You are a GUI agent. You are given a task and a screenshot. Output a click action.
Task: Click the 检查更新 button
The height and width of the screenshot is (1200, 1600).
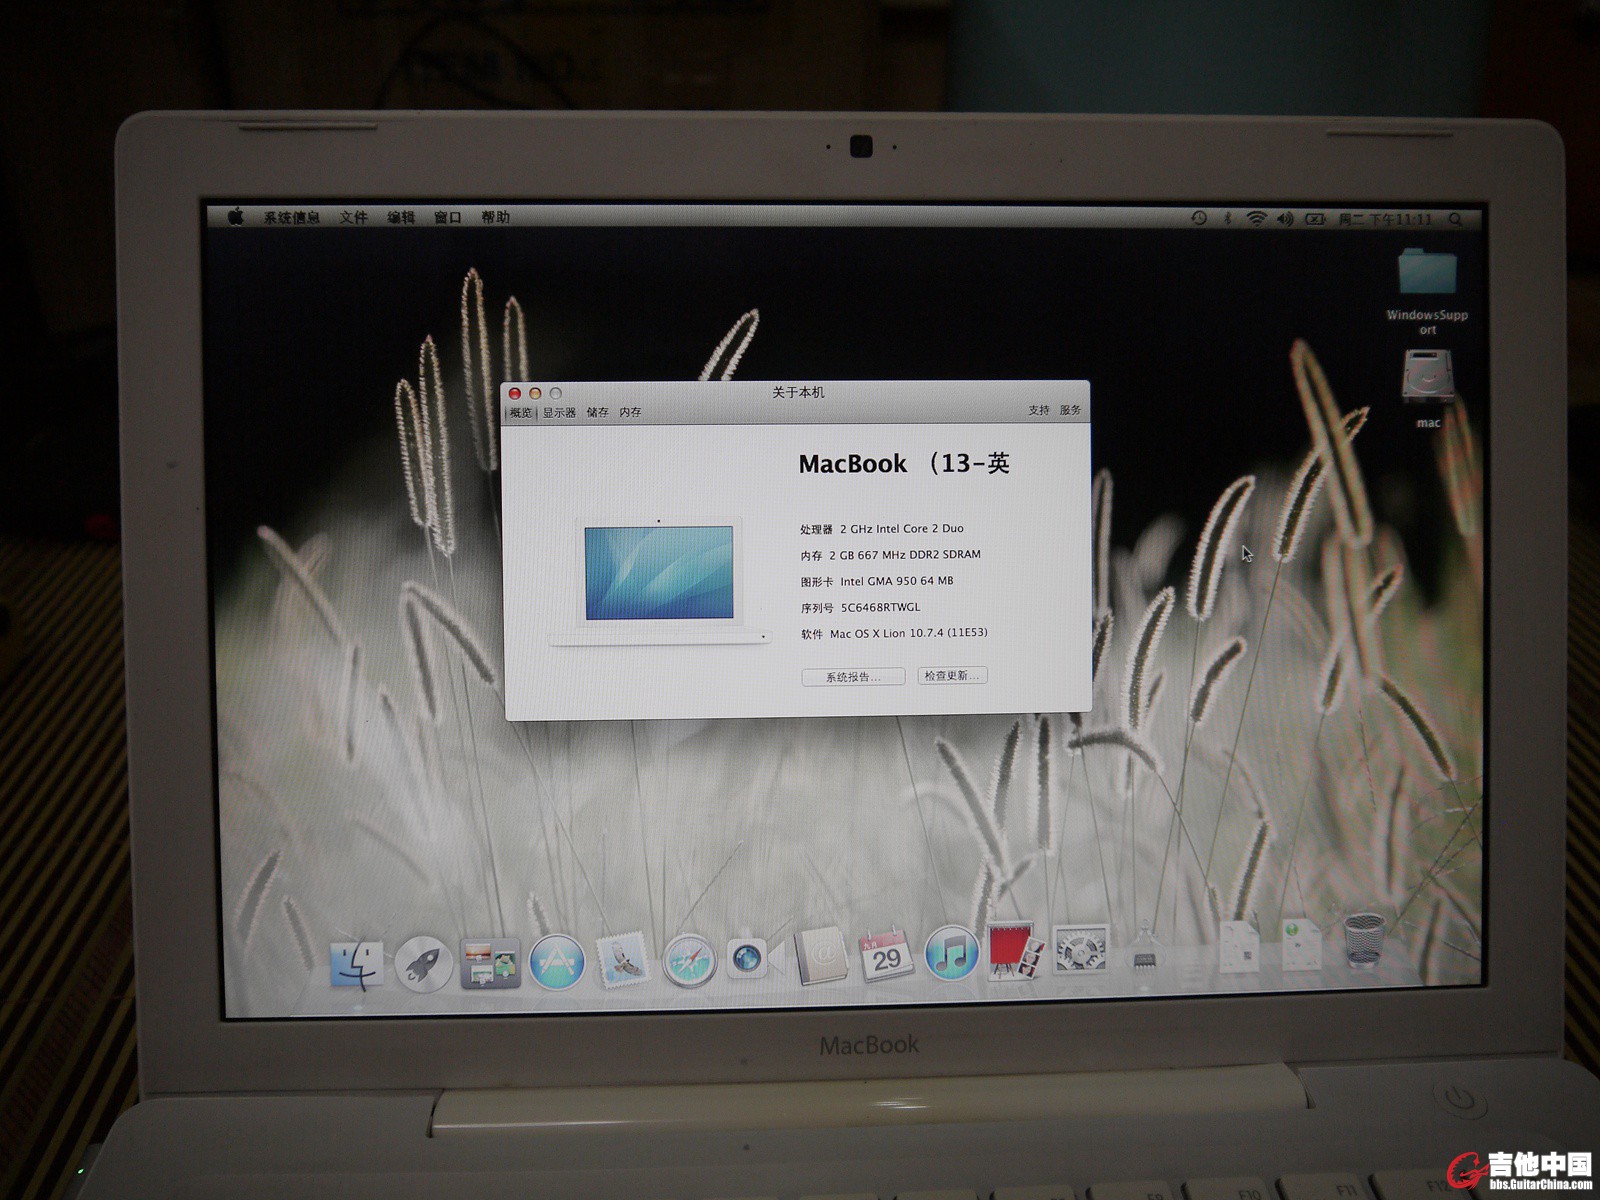pos(952,676)
